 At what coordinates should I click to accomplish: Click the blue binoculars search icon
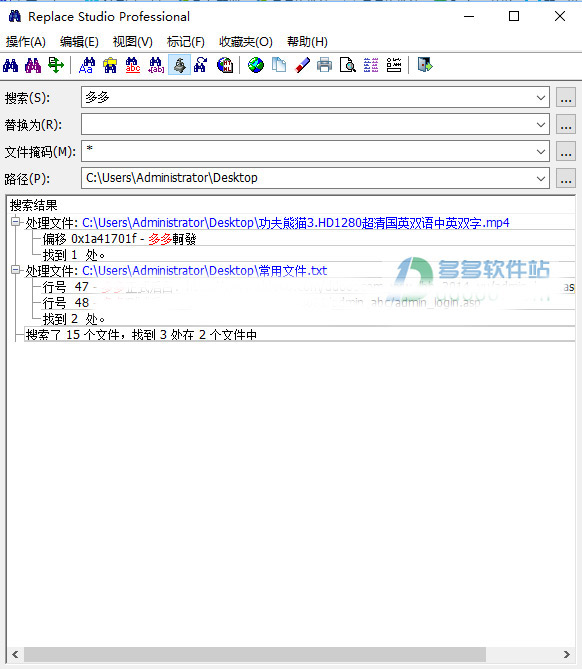[11, 65]
